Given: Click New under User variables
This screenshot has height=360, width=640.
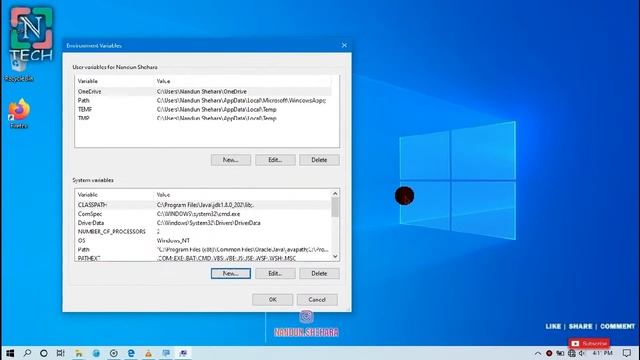Looking at the screenshot, I should (231, 160).
